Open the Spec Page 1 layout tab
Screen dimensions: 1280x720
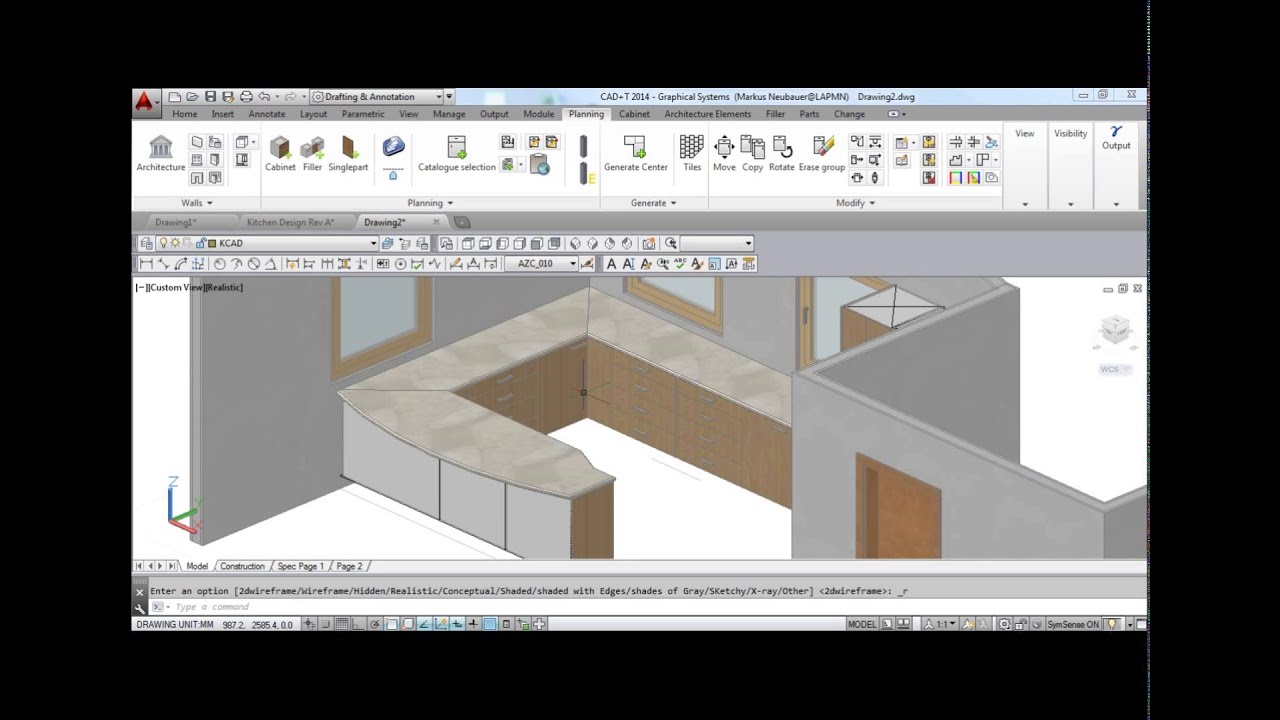tap(300, 566)
